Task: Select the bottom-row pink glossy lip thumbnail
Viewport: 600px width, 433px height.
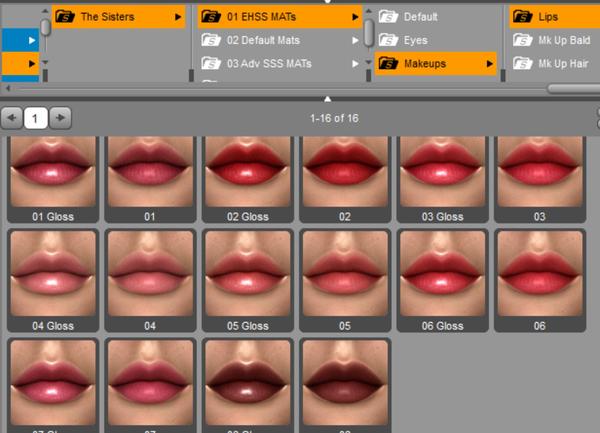Action: tap(53, 385)
